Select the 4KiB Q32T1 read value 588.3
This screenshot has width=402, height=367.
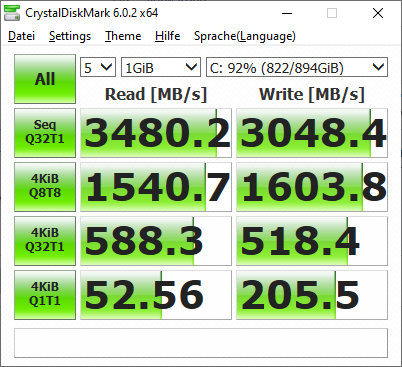(x=156, y=241)
